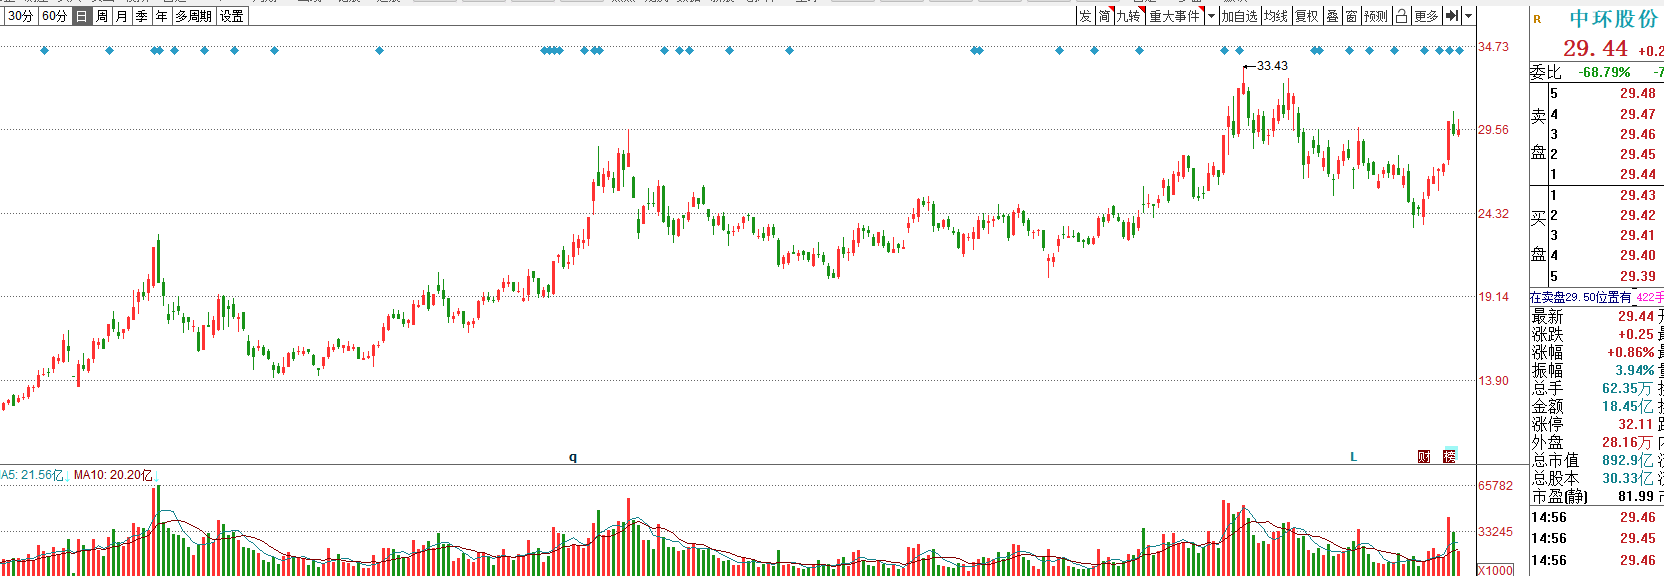
Task: Open the 更多 more options
Action: pos(1427,16)
